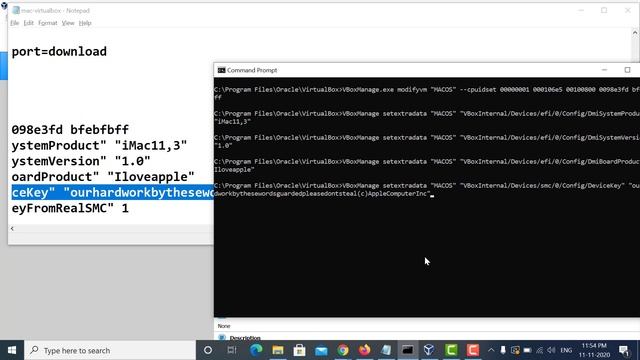Click the ystemVersion "1.0" line in Notepad
Screen dimensions: 640x360
click(81, 161)
